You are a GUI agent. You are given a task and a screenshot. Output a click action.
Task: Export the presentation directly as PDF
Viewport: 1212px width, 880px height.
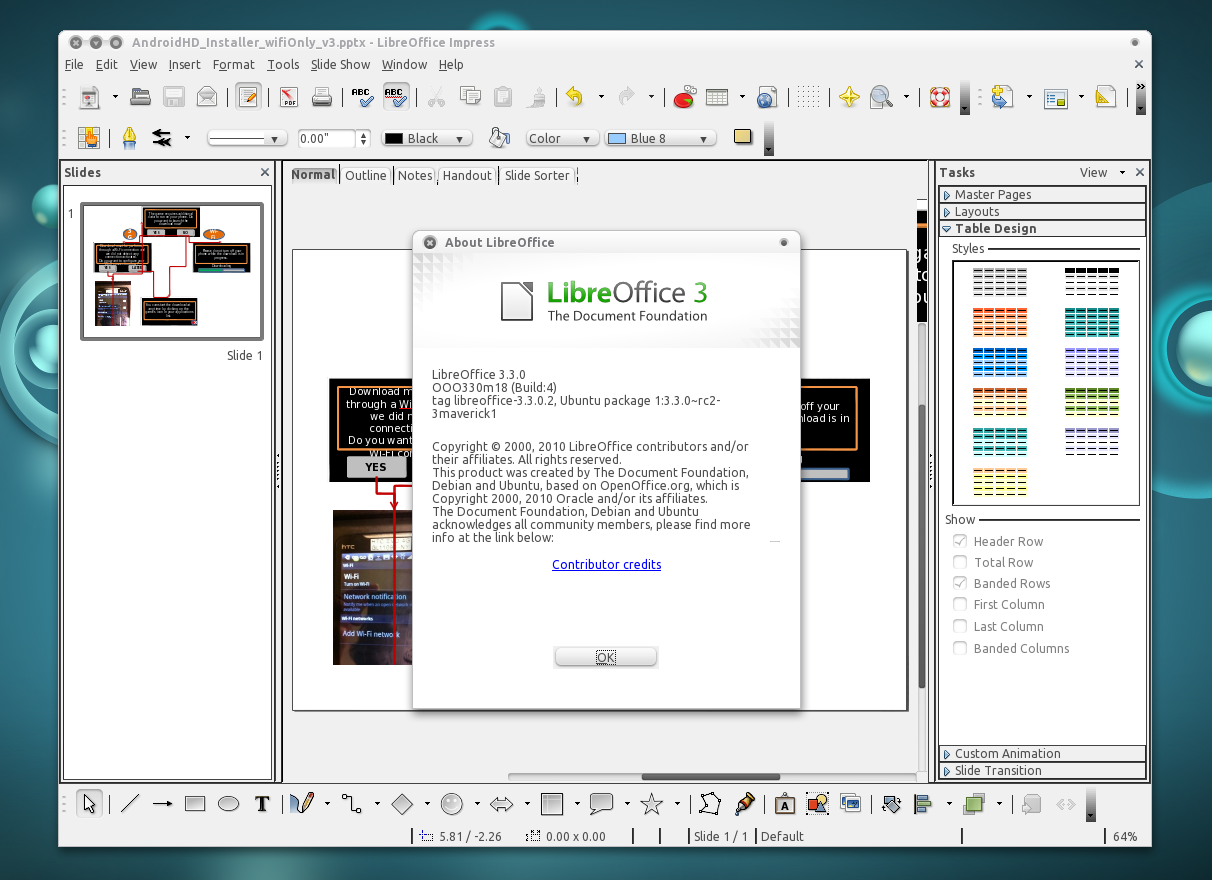(286, 97)
